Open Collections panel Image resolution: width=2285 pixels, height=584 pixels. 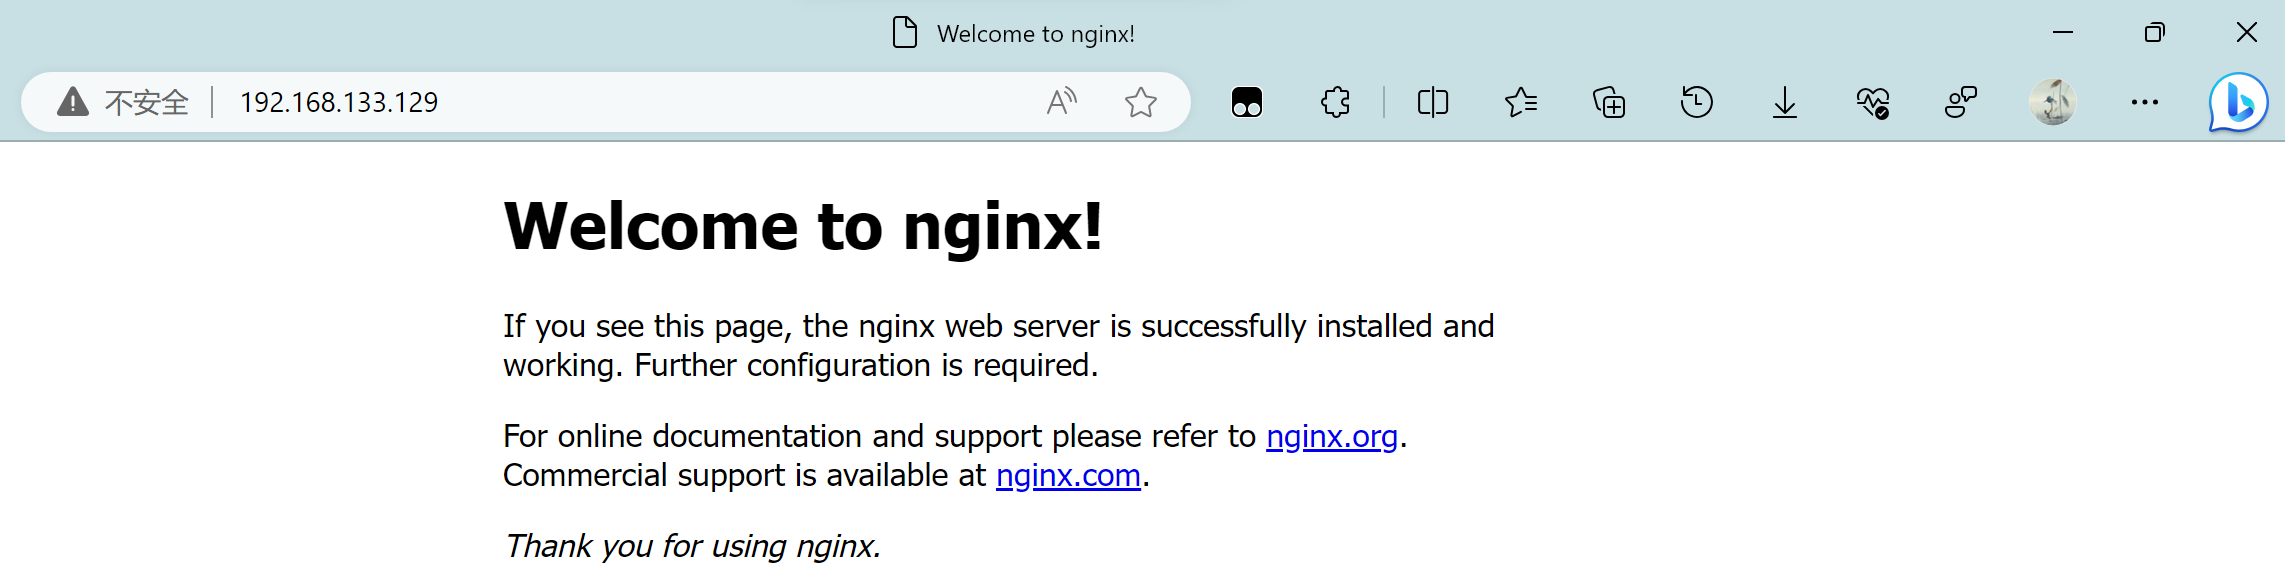point(1609,102)
